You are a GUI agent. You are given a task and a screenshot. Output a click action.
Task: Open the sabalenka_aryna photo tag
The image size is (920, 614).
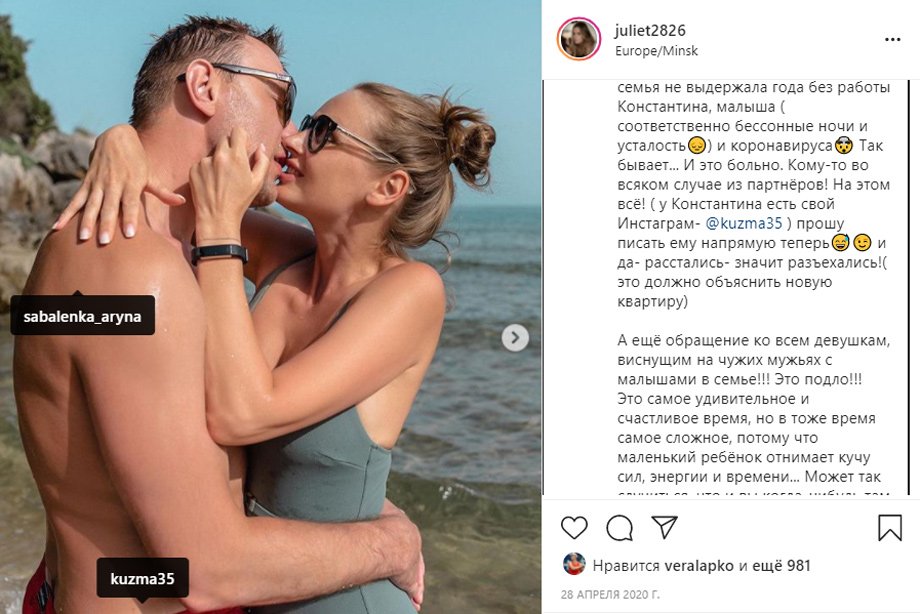(x=82, y=316)
